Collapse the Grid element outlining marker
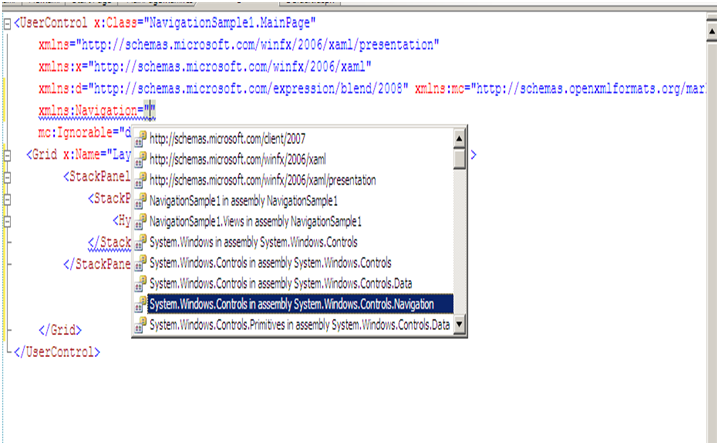 tap(7, 155)
